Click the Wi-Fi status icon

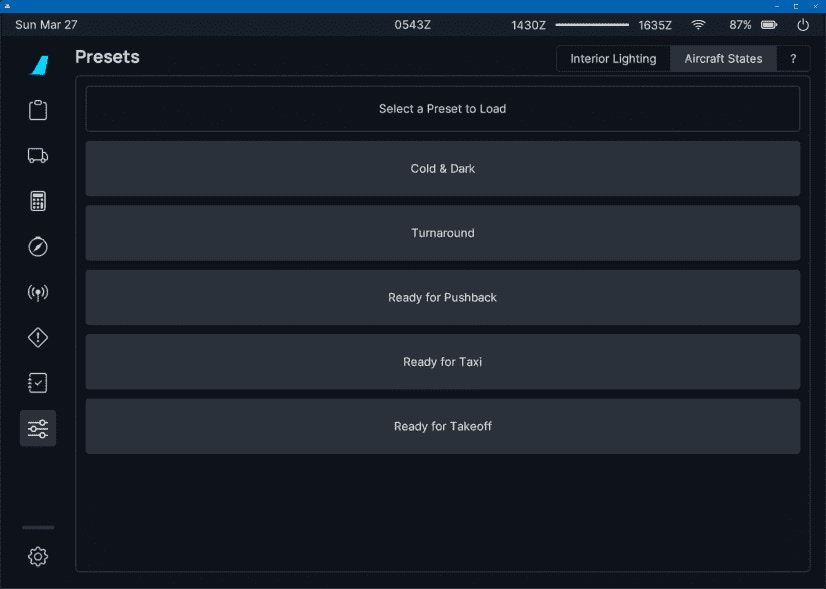tap(698, 25)
